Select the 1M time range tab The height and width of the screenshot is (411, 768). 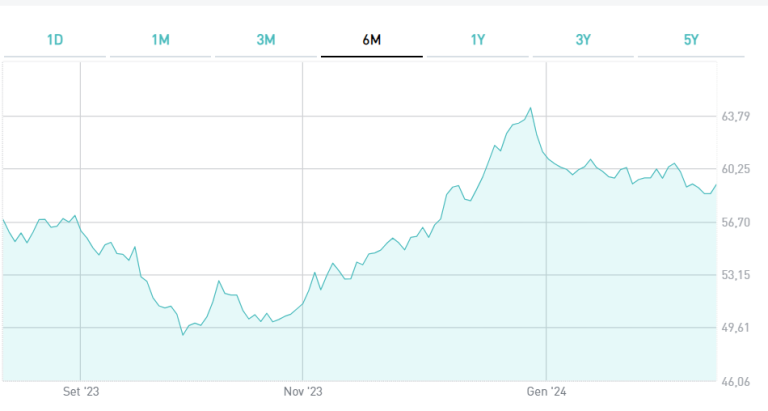(x=160, y=40)
